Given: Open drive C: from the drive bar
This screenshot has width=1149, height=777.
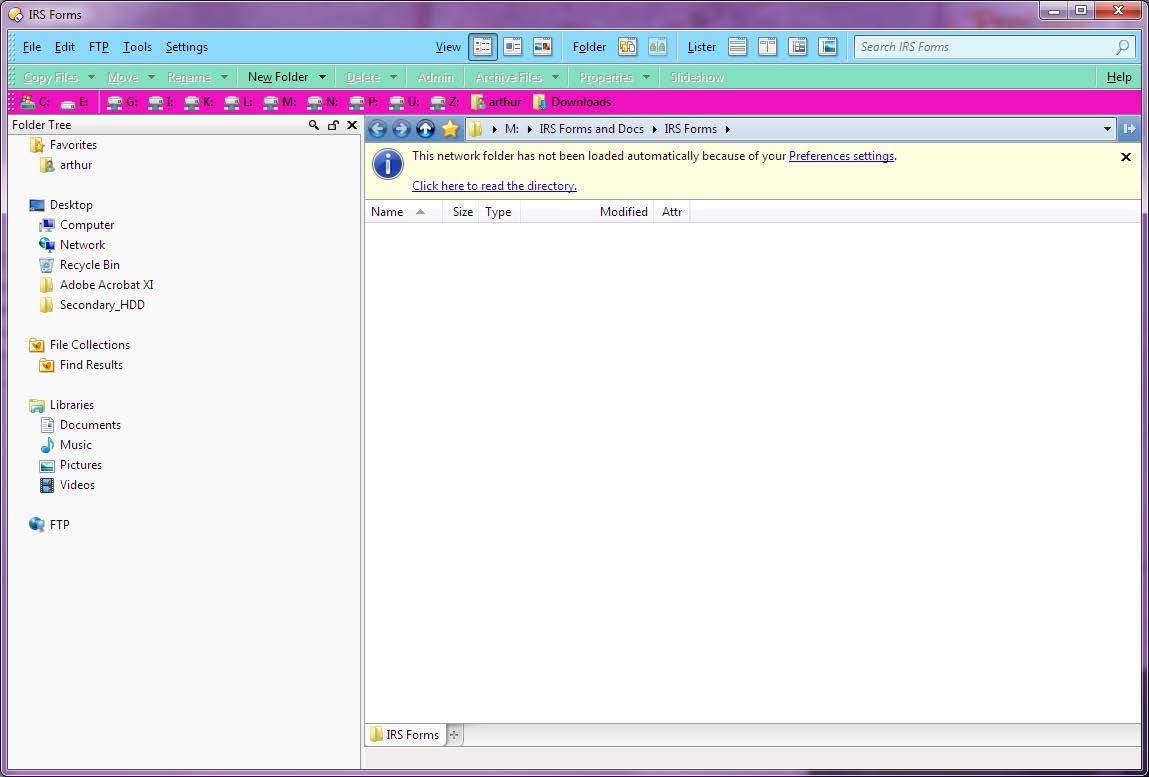Looking at the screenshot, I should [x=35, y=102].
